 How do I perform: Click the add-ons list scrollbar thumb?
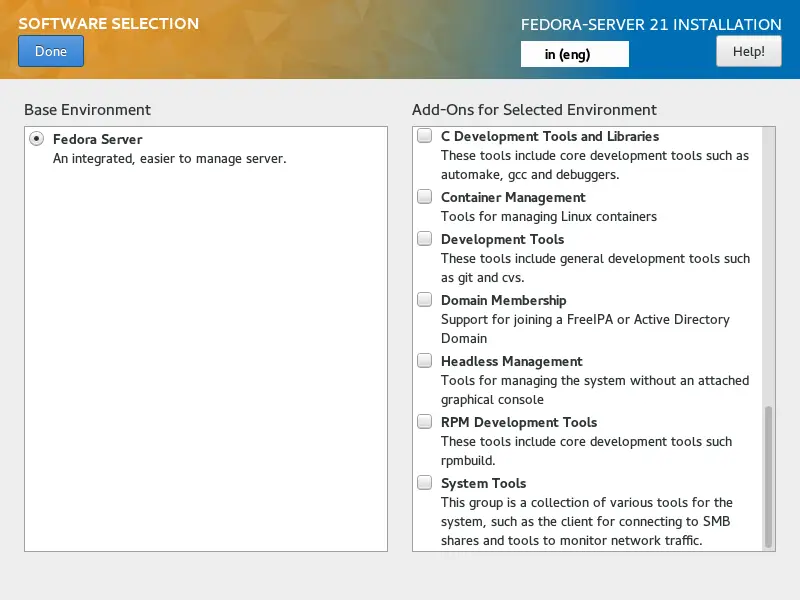pos(768,475)
